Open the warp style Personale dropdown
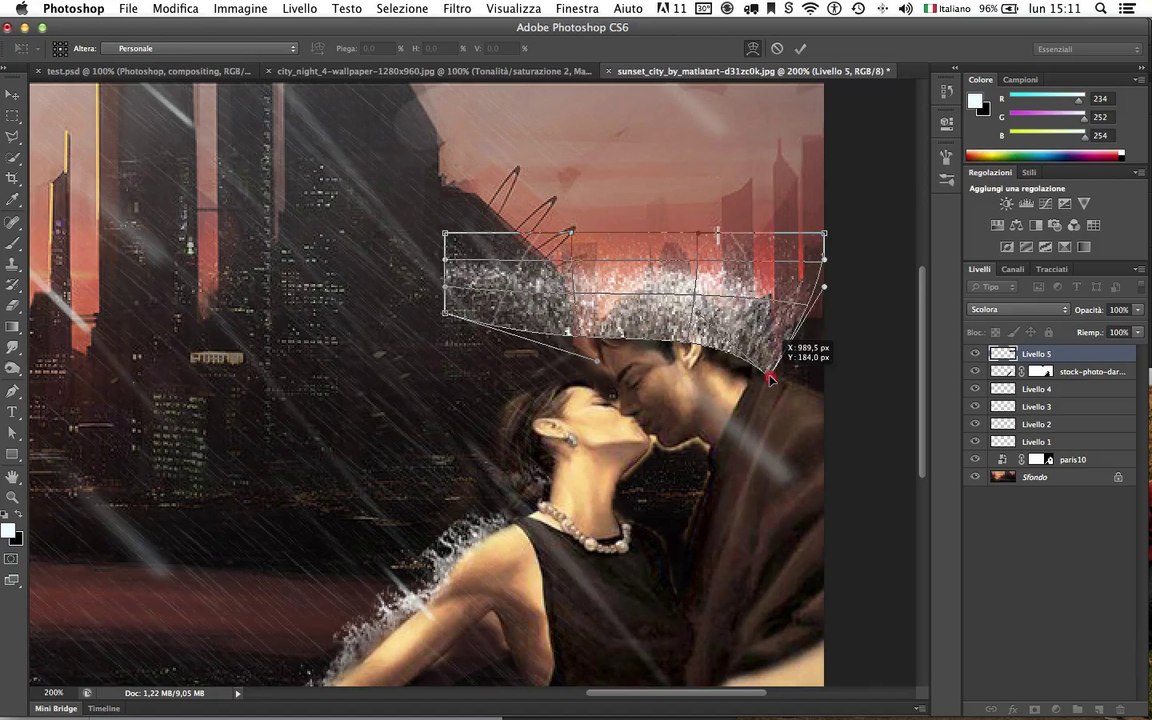 (x=199, y=48)
